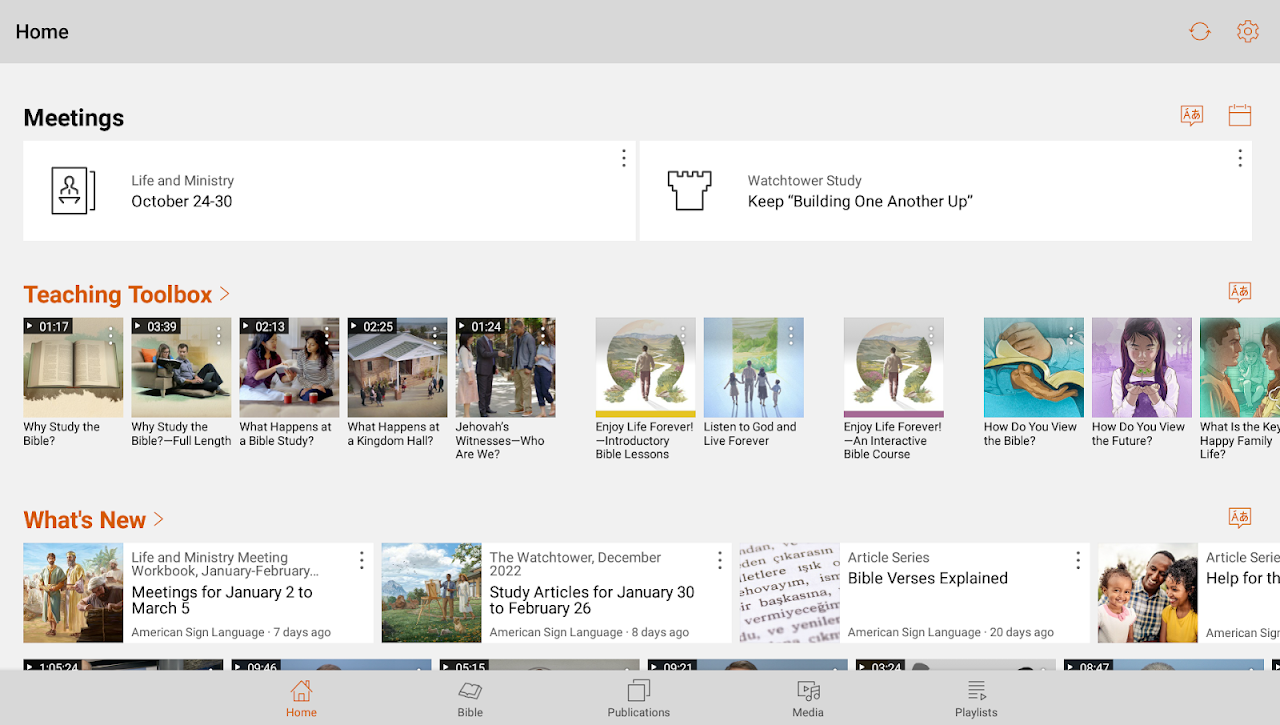
Task: Open options menu on Bible Verses Explained article series
Action: [x=1077, y=560]
